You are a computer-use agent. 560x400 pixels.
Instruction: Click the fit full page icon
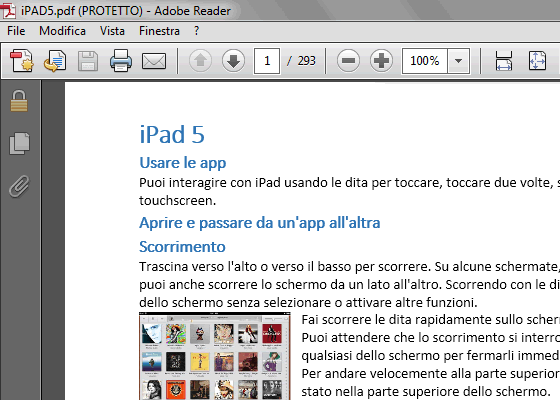click(x=537, y=61)
